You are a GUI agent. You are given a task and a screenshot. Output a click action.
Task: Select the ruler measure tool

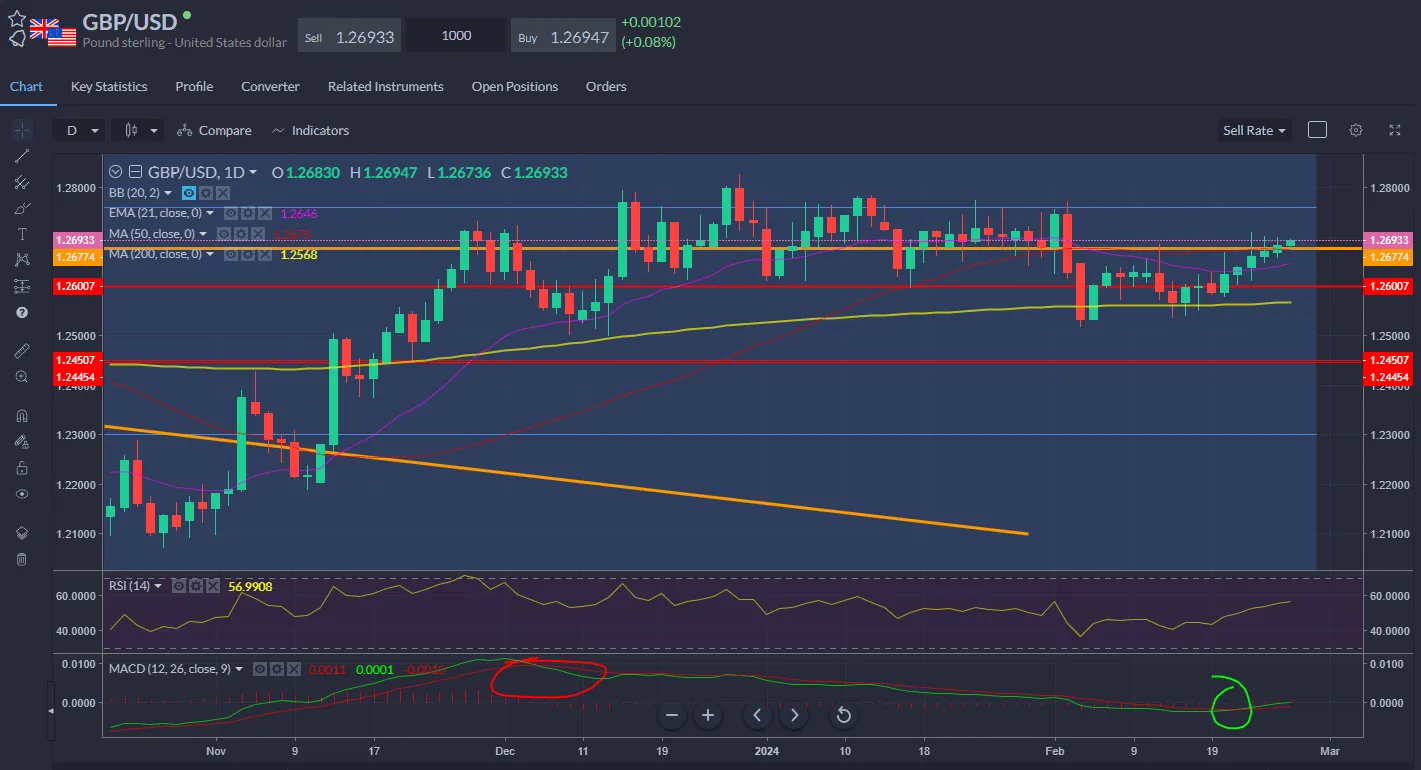coord(22,350)
